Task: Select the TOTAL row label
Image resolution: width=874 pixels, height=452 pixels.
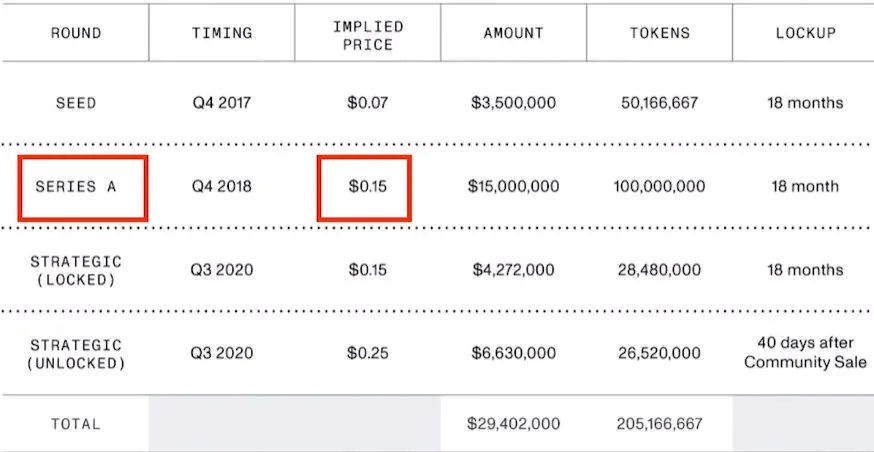Action: 76,424
